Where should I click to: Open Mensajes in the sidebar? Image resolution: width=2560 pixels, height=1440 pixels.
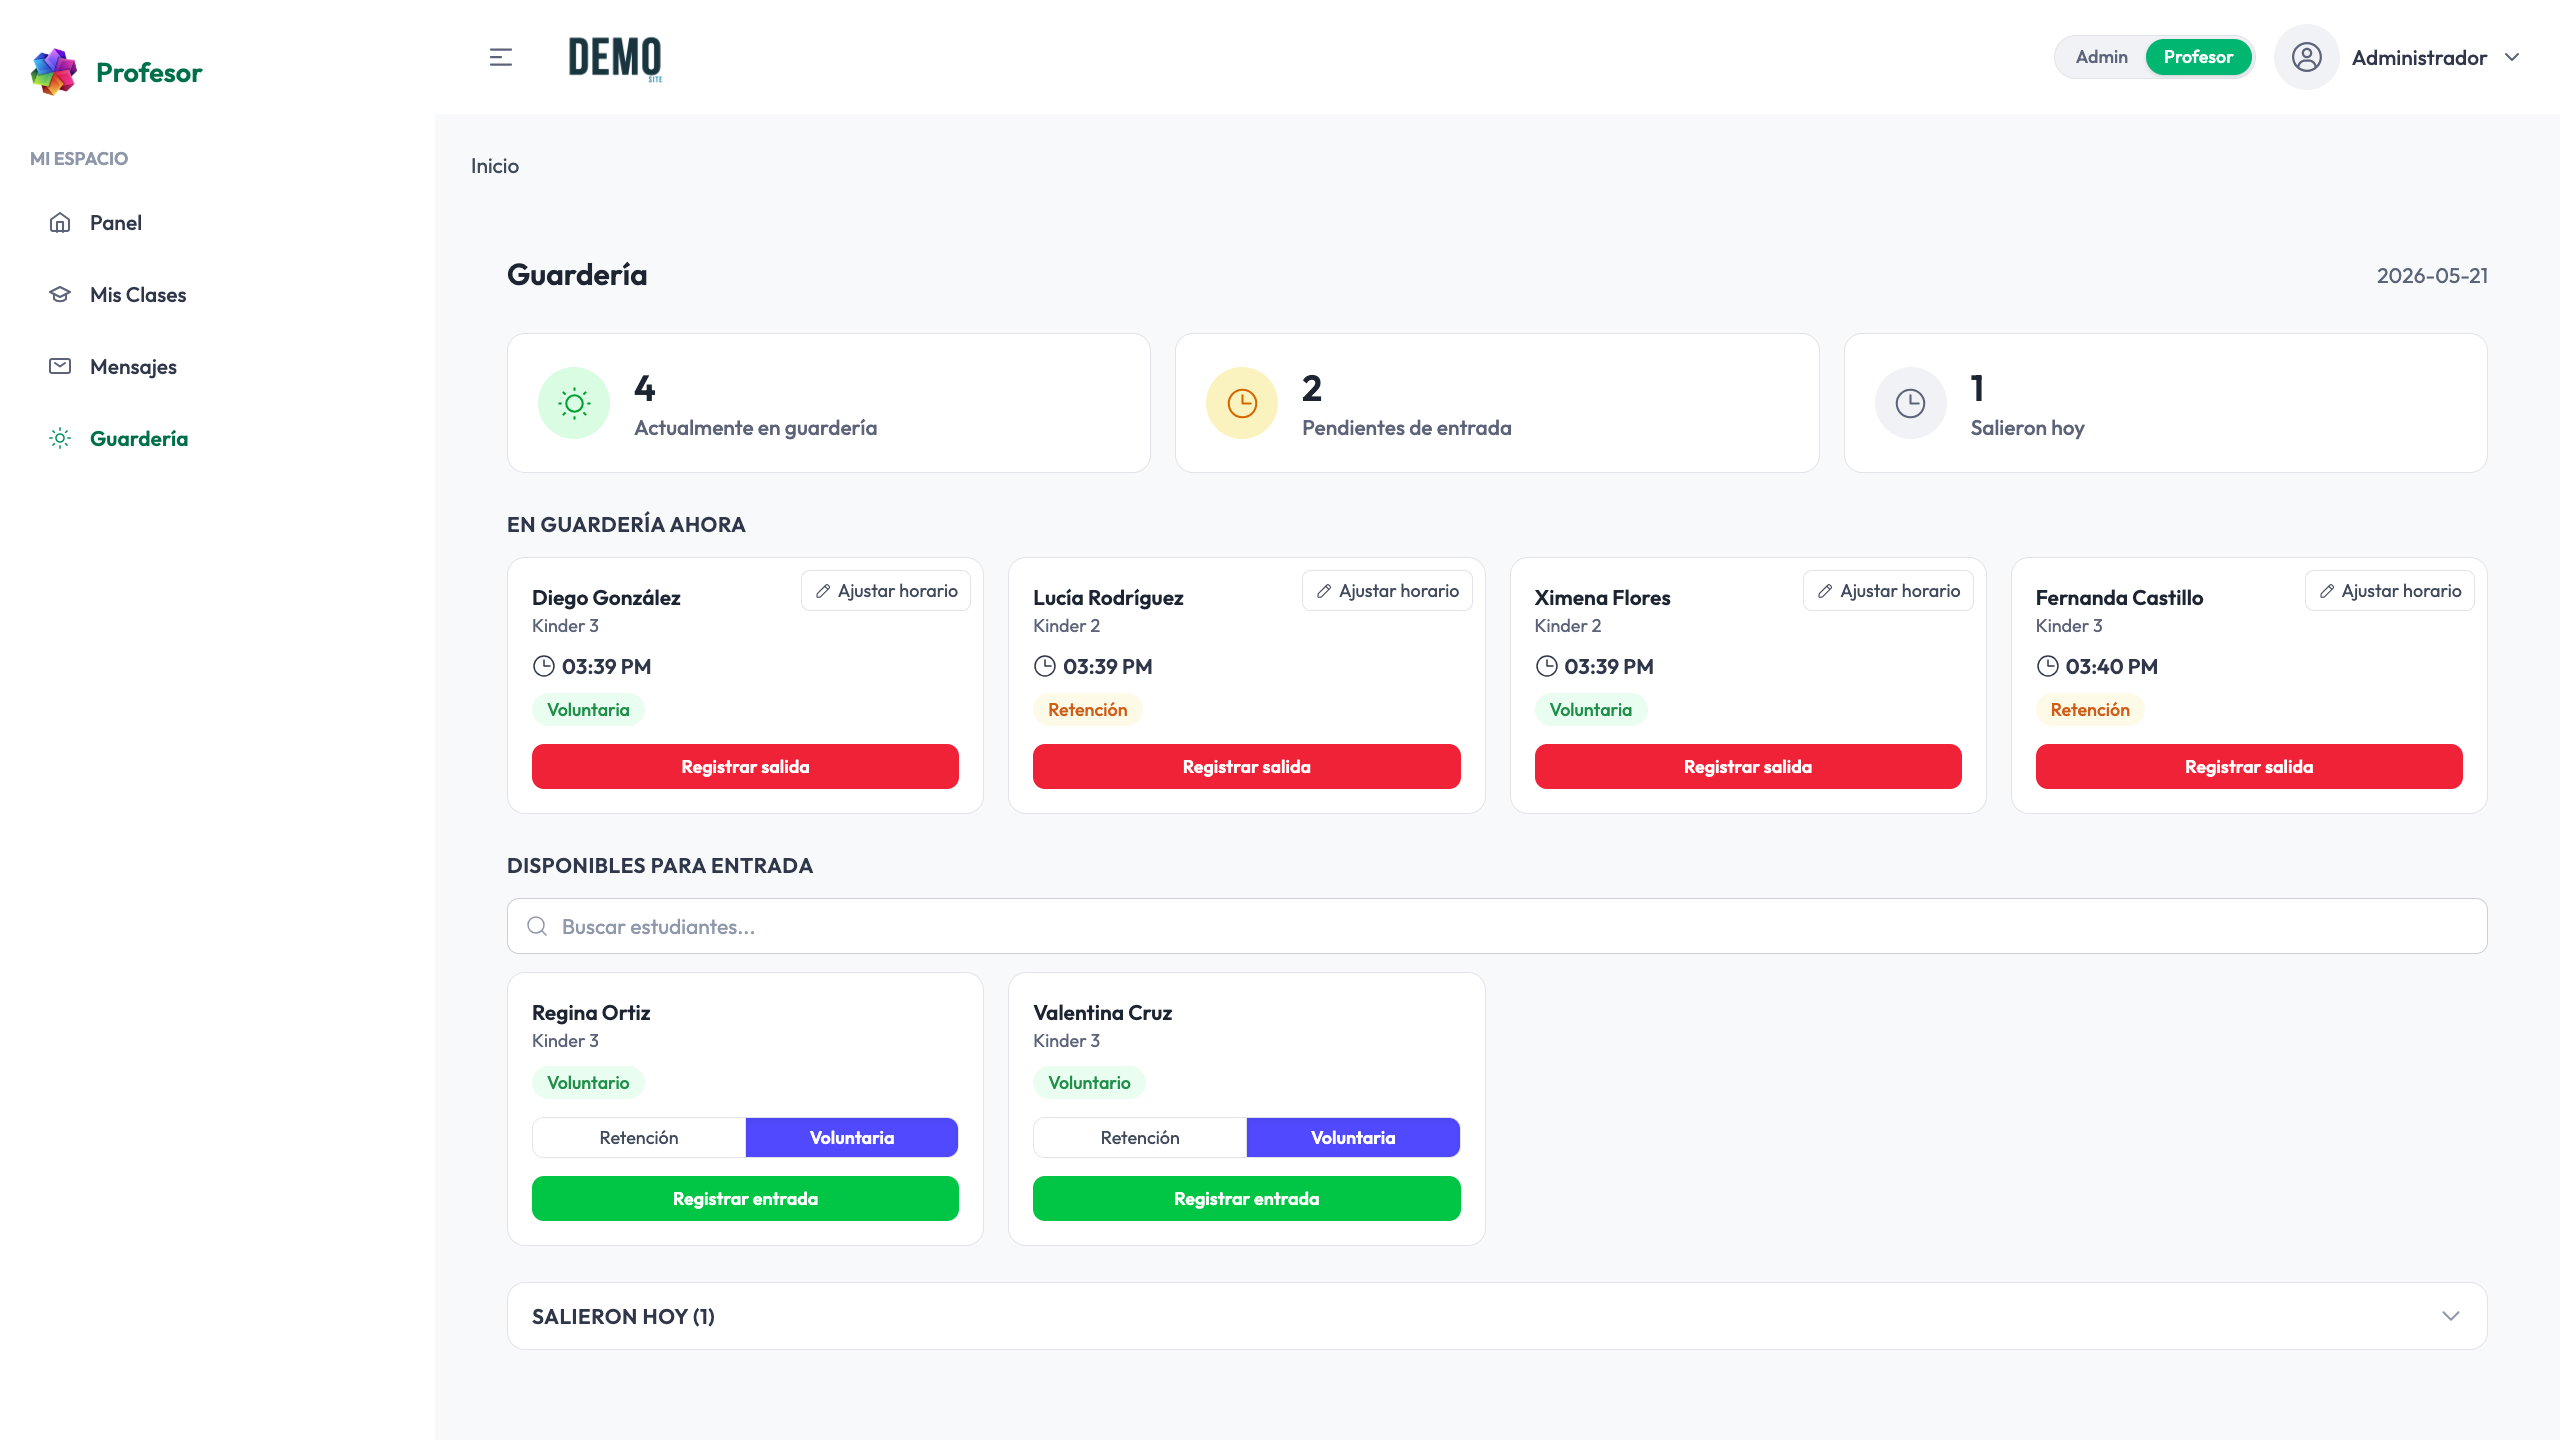tap(133, 366)
